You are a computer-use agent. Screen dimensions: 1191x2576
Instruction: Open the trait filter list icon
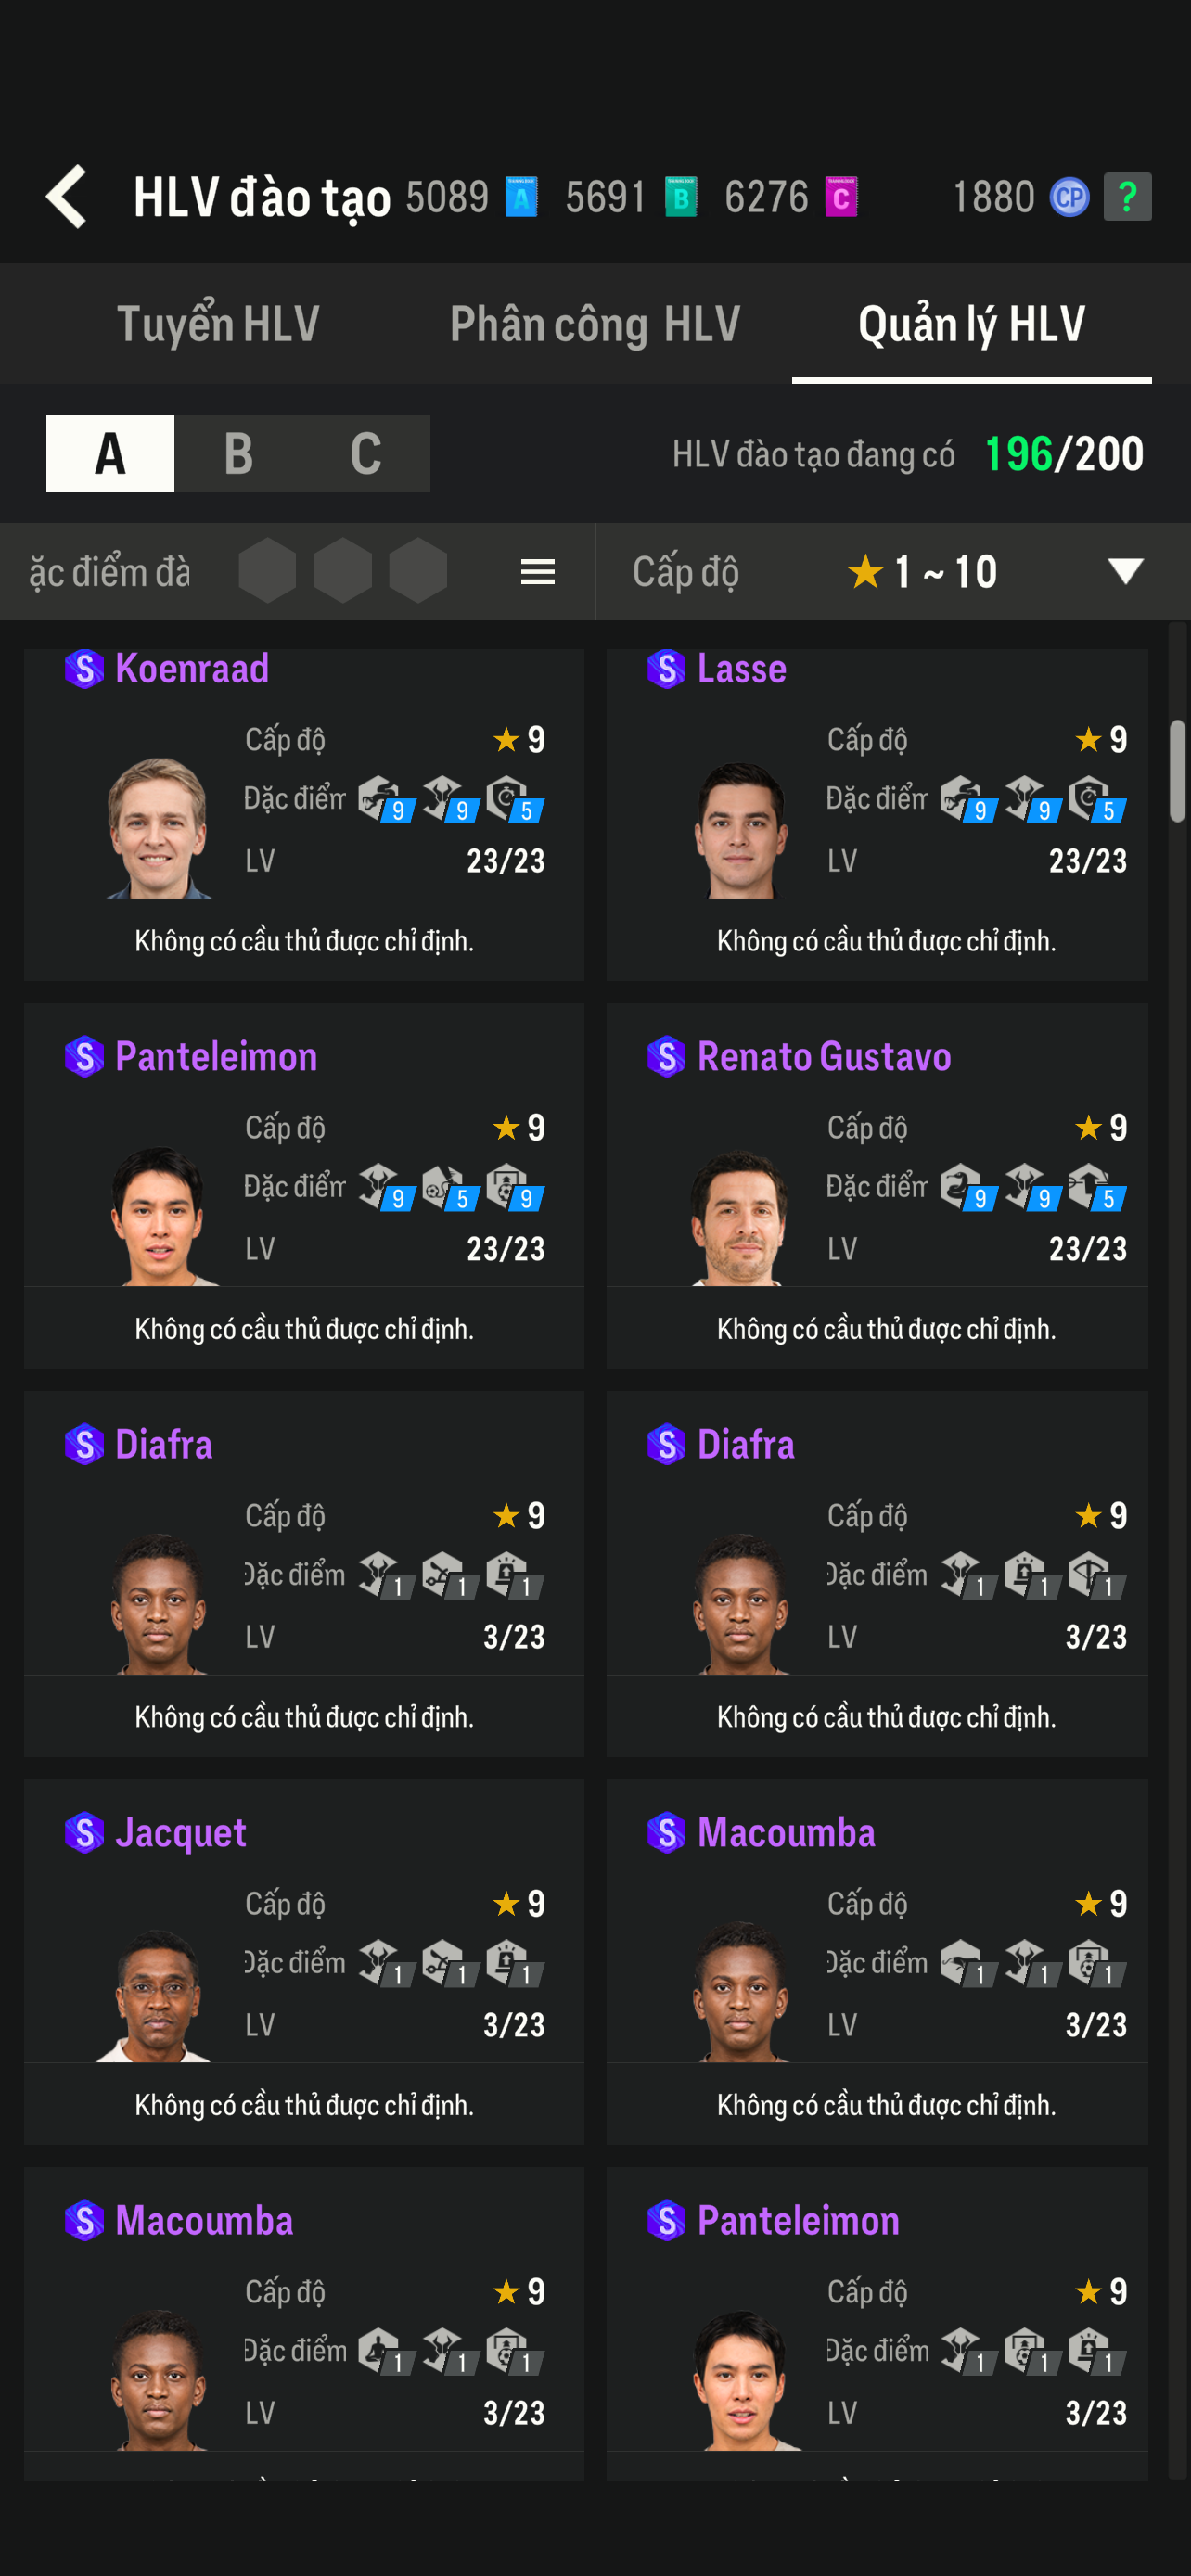(538, 572)
